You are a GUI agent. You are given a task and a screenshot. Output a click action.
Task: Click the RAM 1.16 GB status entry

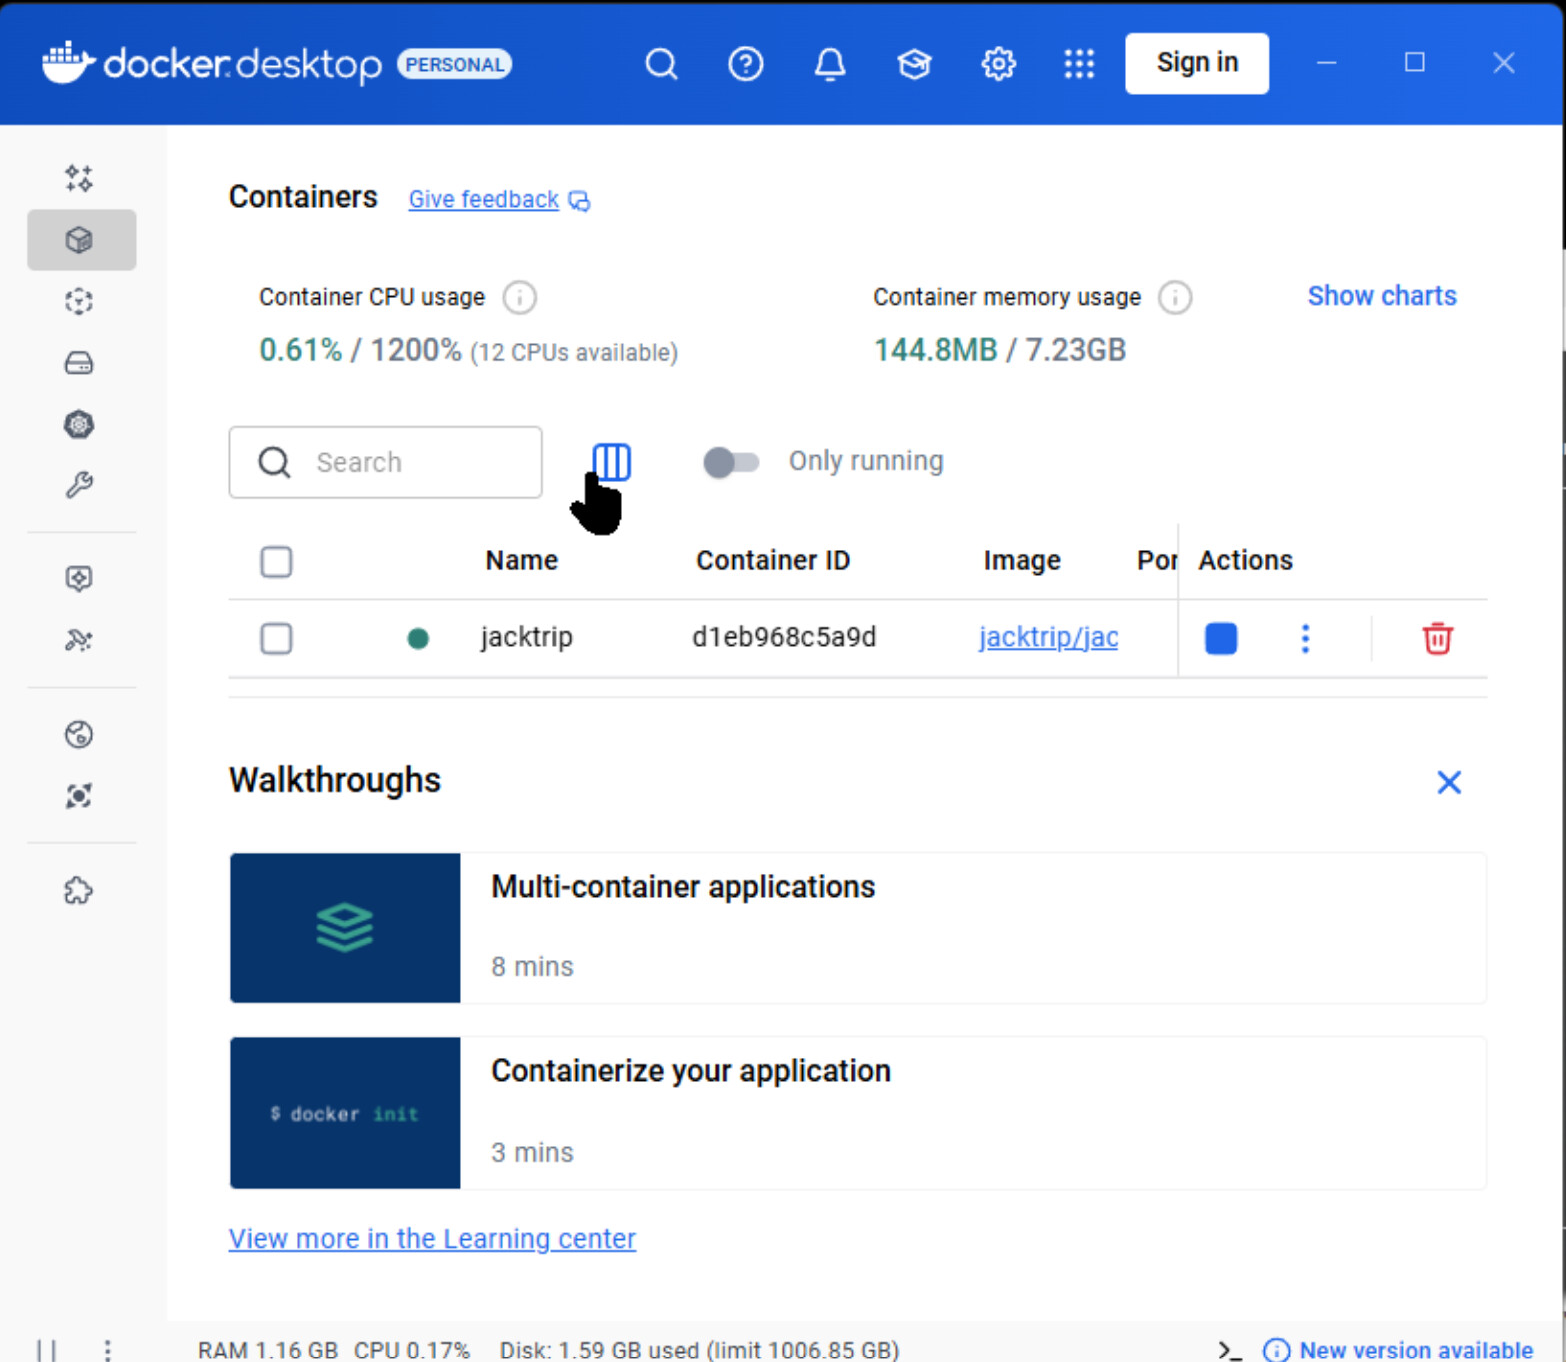click(x=268, y=1350)
